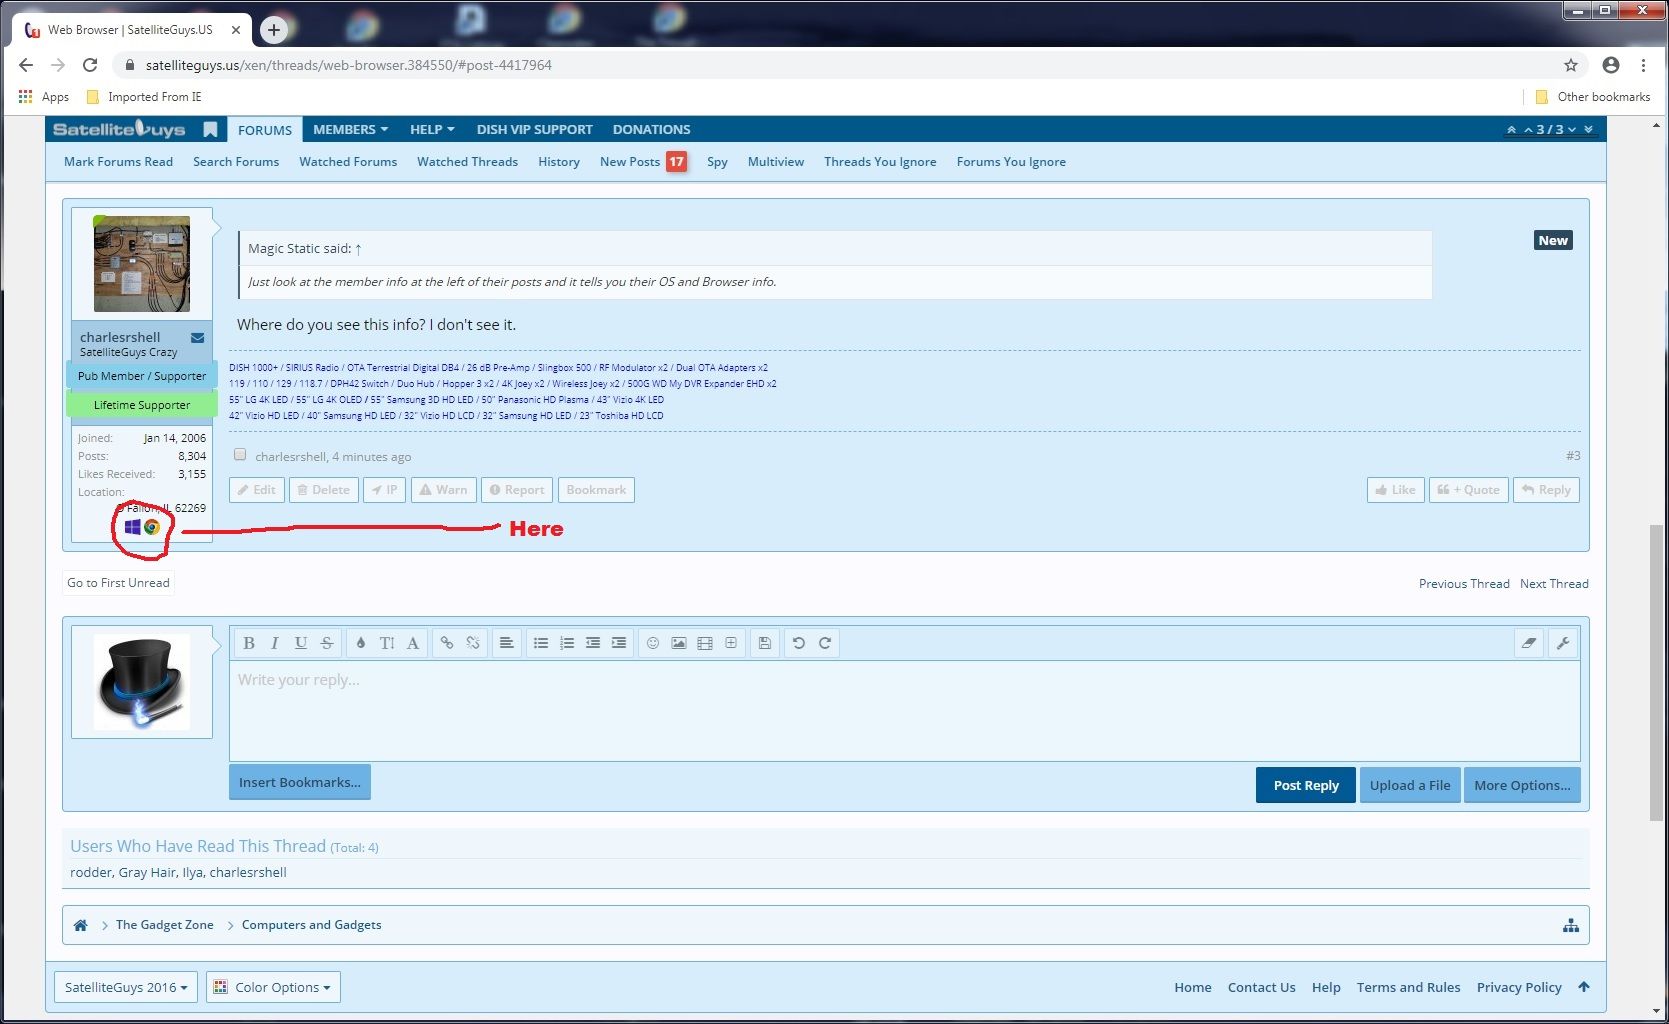Viewport: 1669px width, 1024px height.
Task: Toggle bold formatting in reply editor
Action: tap(249, 643)
